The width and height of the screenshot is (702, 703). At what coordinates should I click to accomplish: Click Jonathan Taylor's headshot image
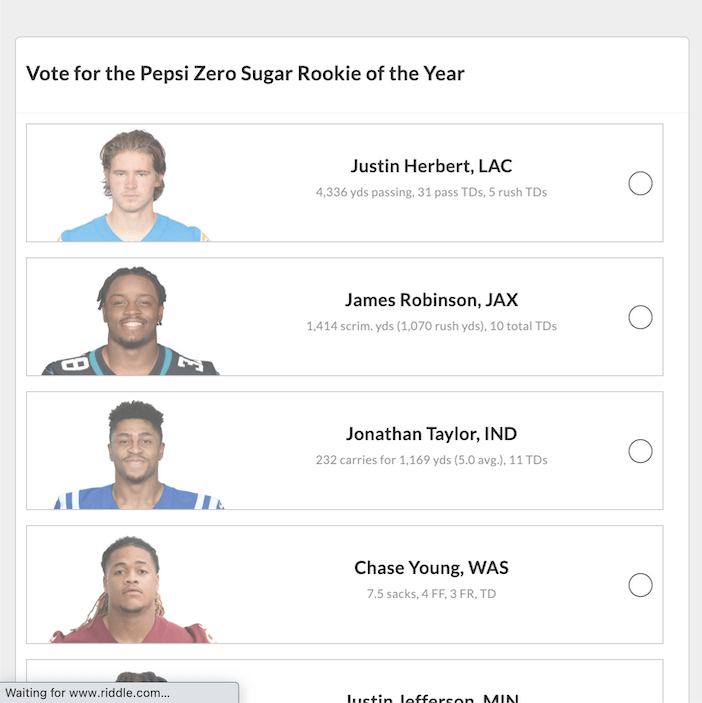coord(139,455)
